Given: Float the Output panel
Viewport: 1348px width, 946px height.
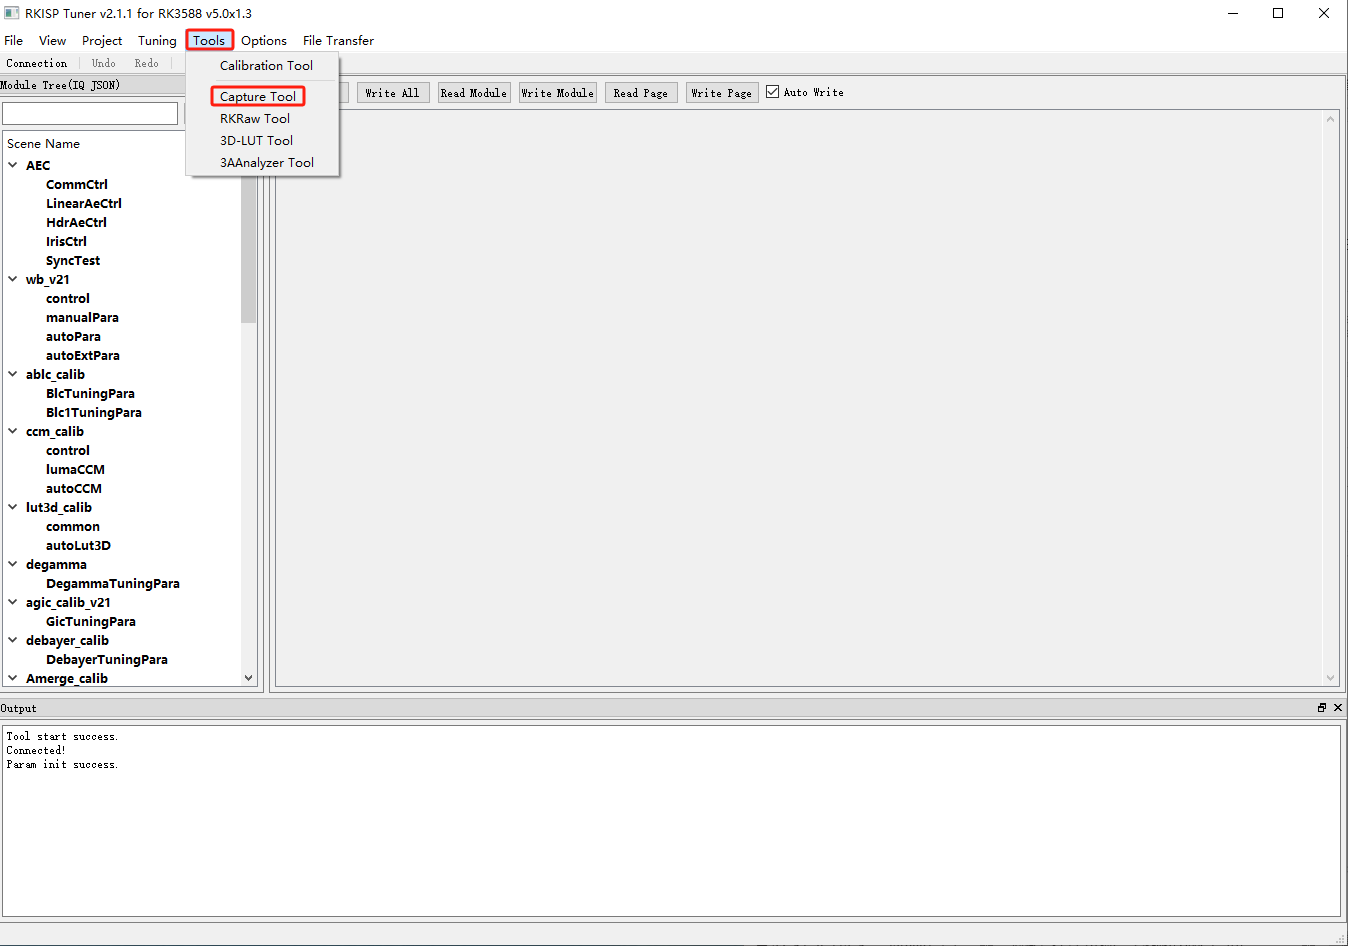Looking at the screenshot, I should point(1322,708).
